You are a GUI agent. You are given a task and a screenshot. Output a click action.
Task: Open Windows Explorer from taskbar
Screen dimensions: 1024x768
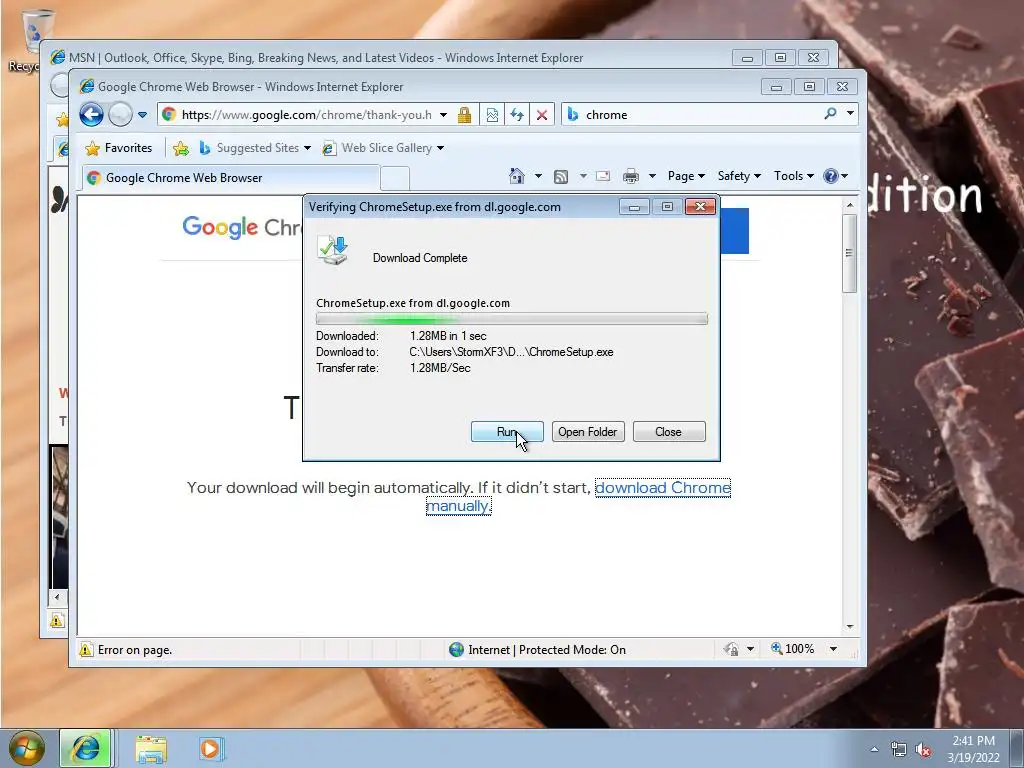click(x=152, y=748)
